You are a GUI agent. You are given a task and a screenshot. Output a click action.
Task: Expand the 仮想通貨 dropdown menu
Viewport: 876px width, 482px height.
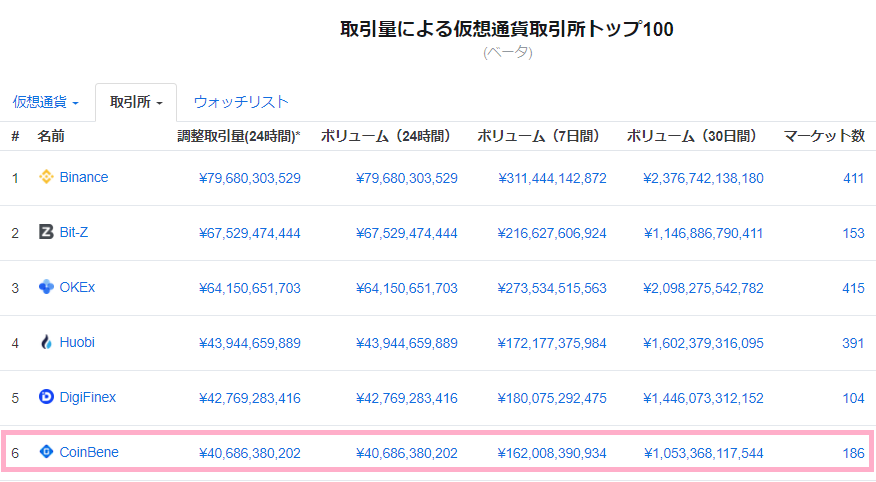[46, 102]
